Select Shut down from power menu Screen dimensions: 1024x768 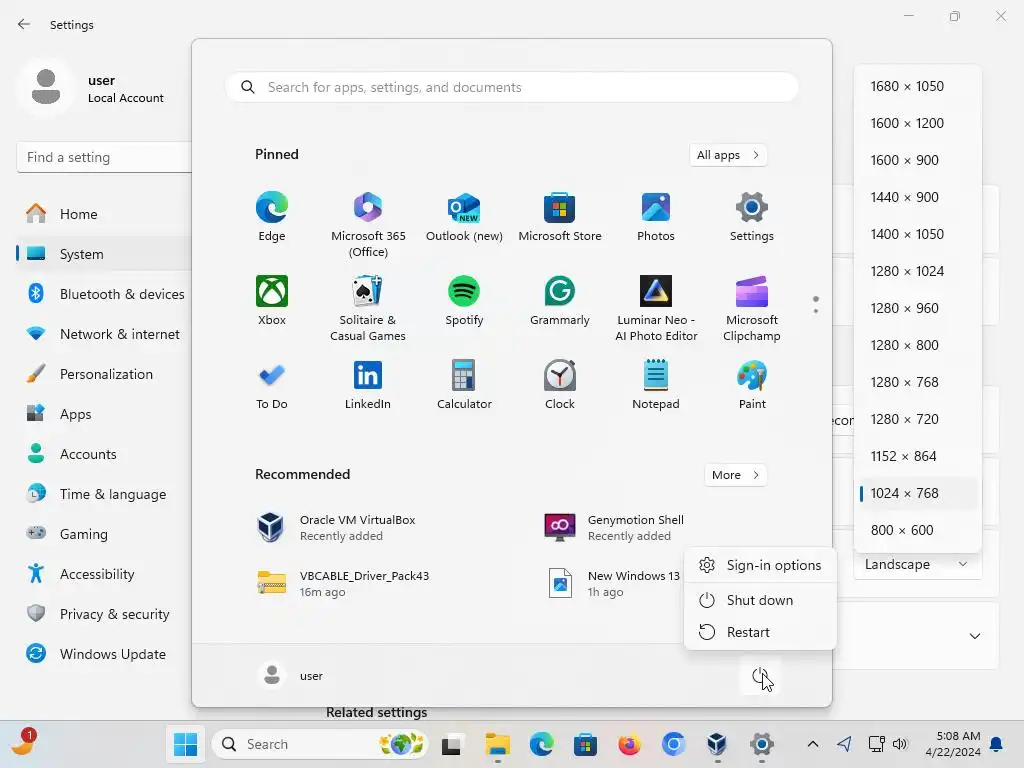click(x=760, y=600)
